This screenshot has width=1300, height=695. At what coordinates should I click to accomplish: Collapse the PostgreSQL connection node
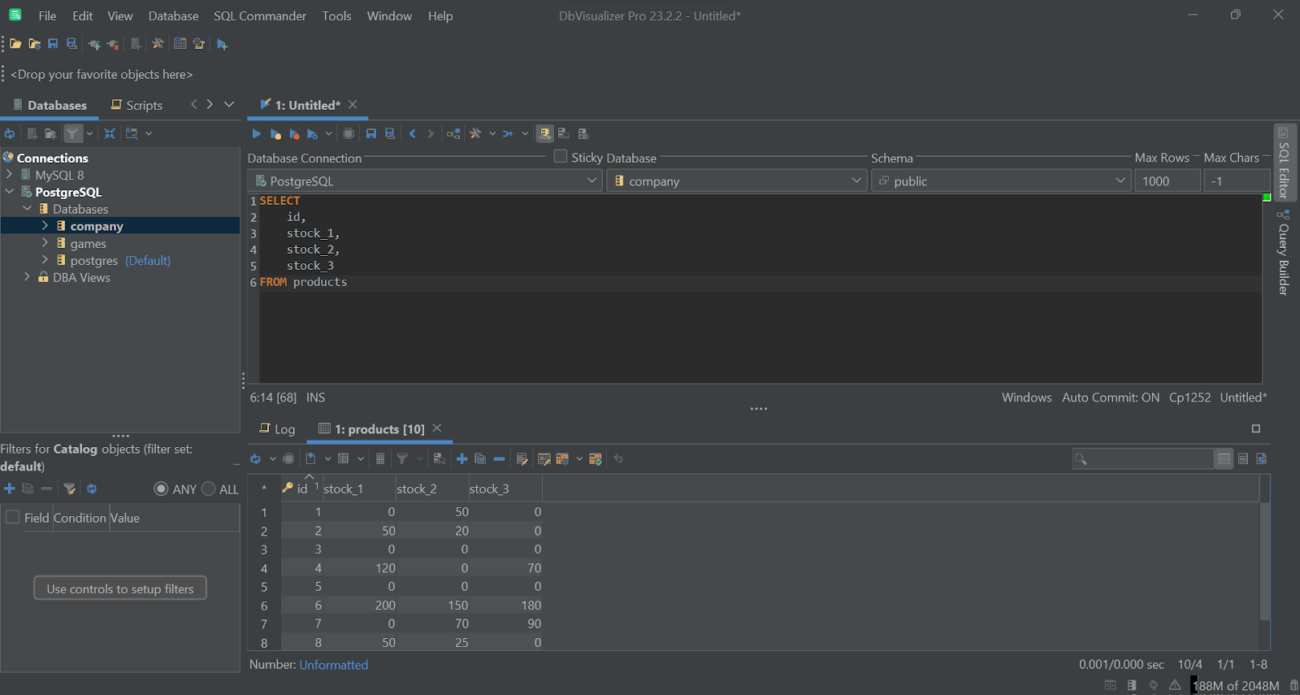[10, 192]
